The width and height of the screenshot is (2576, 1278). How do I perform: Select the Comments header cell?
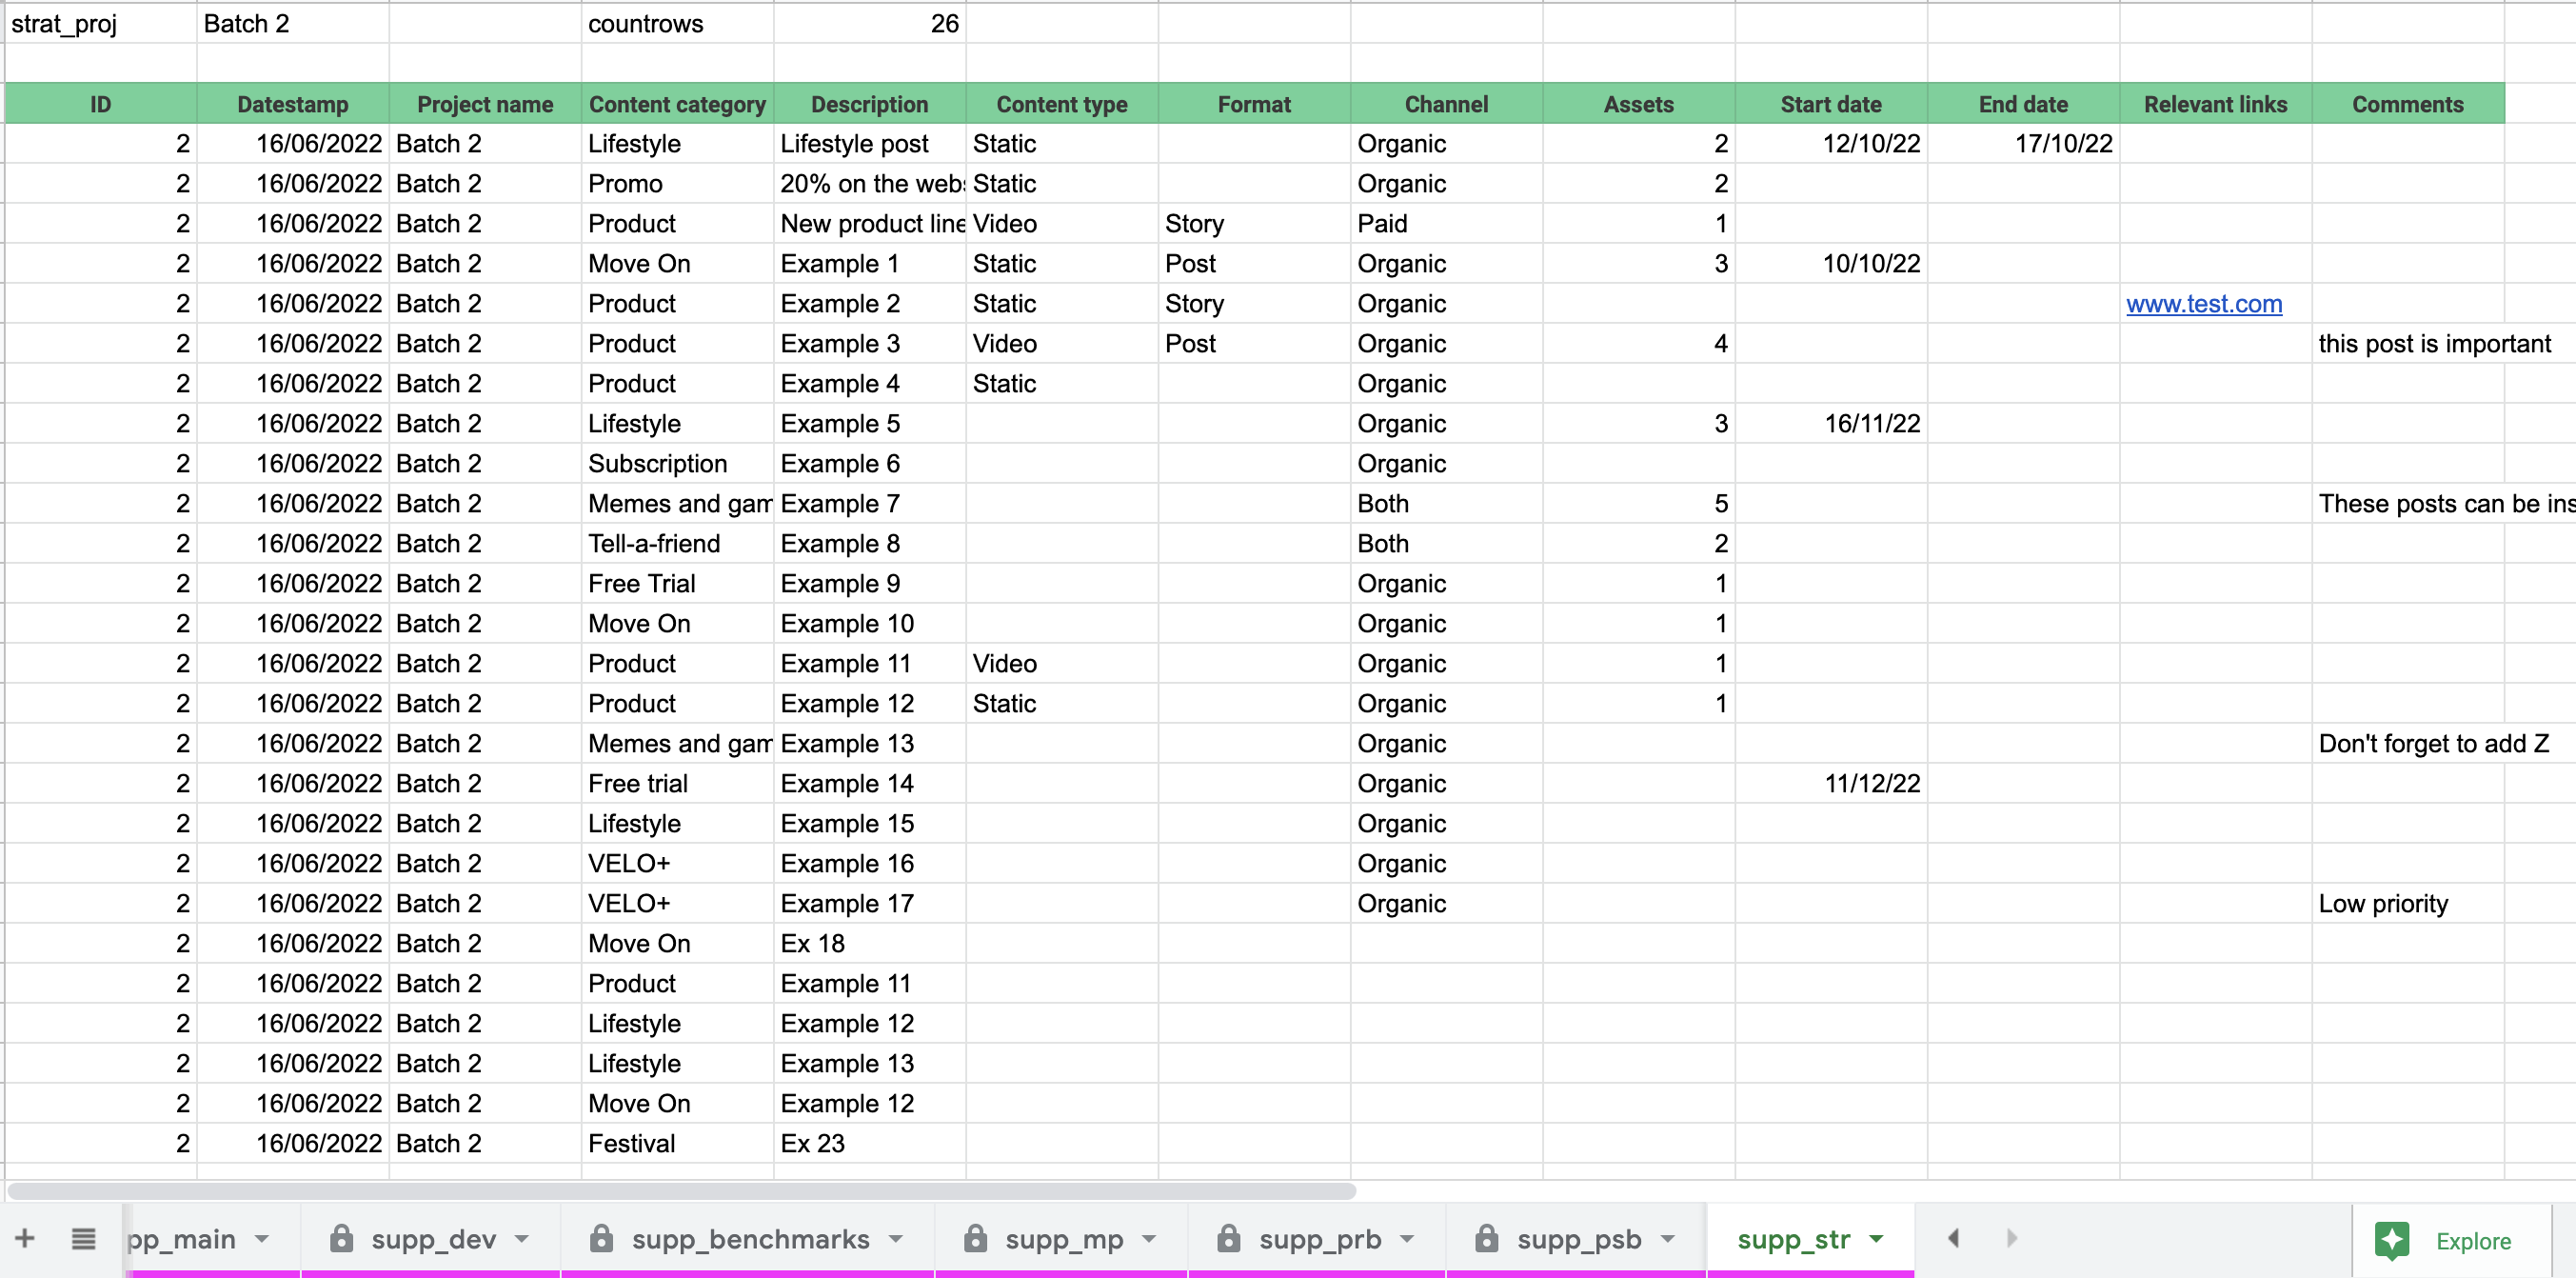click(2408, 104)
